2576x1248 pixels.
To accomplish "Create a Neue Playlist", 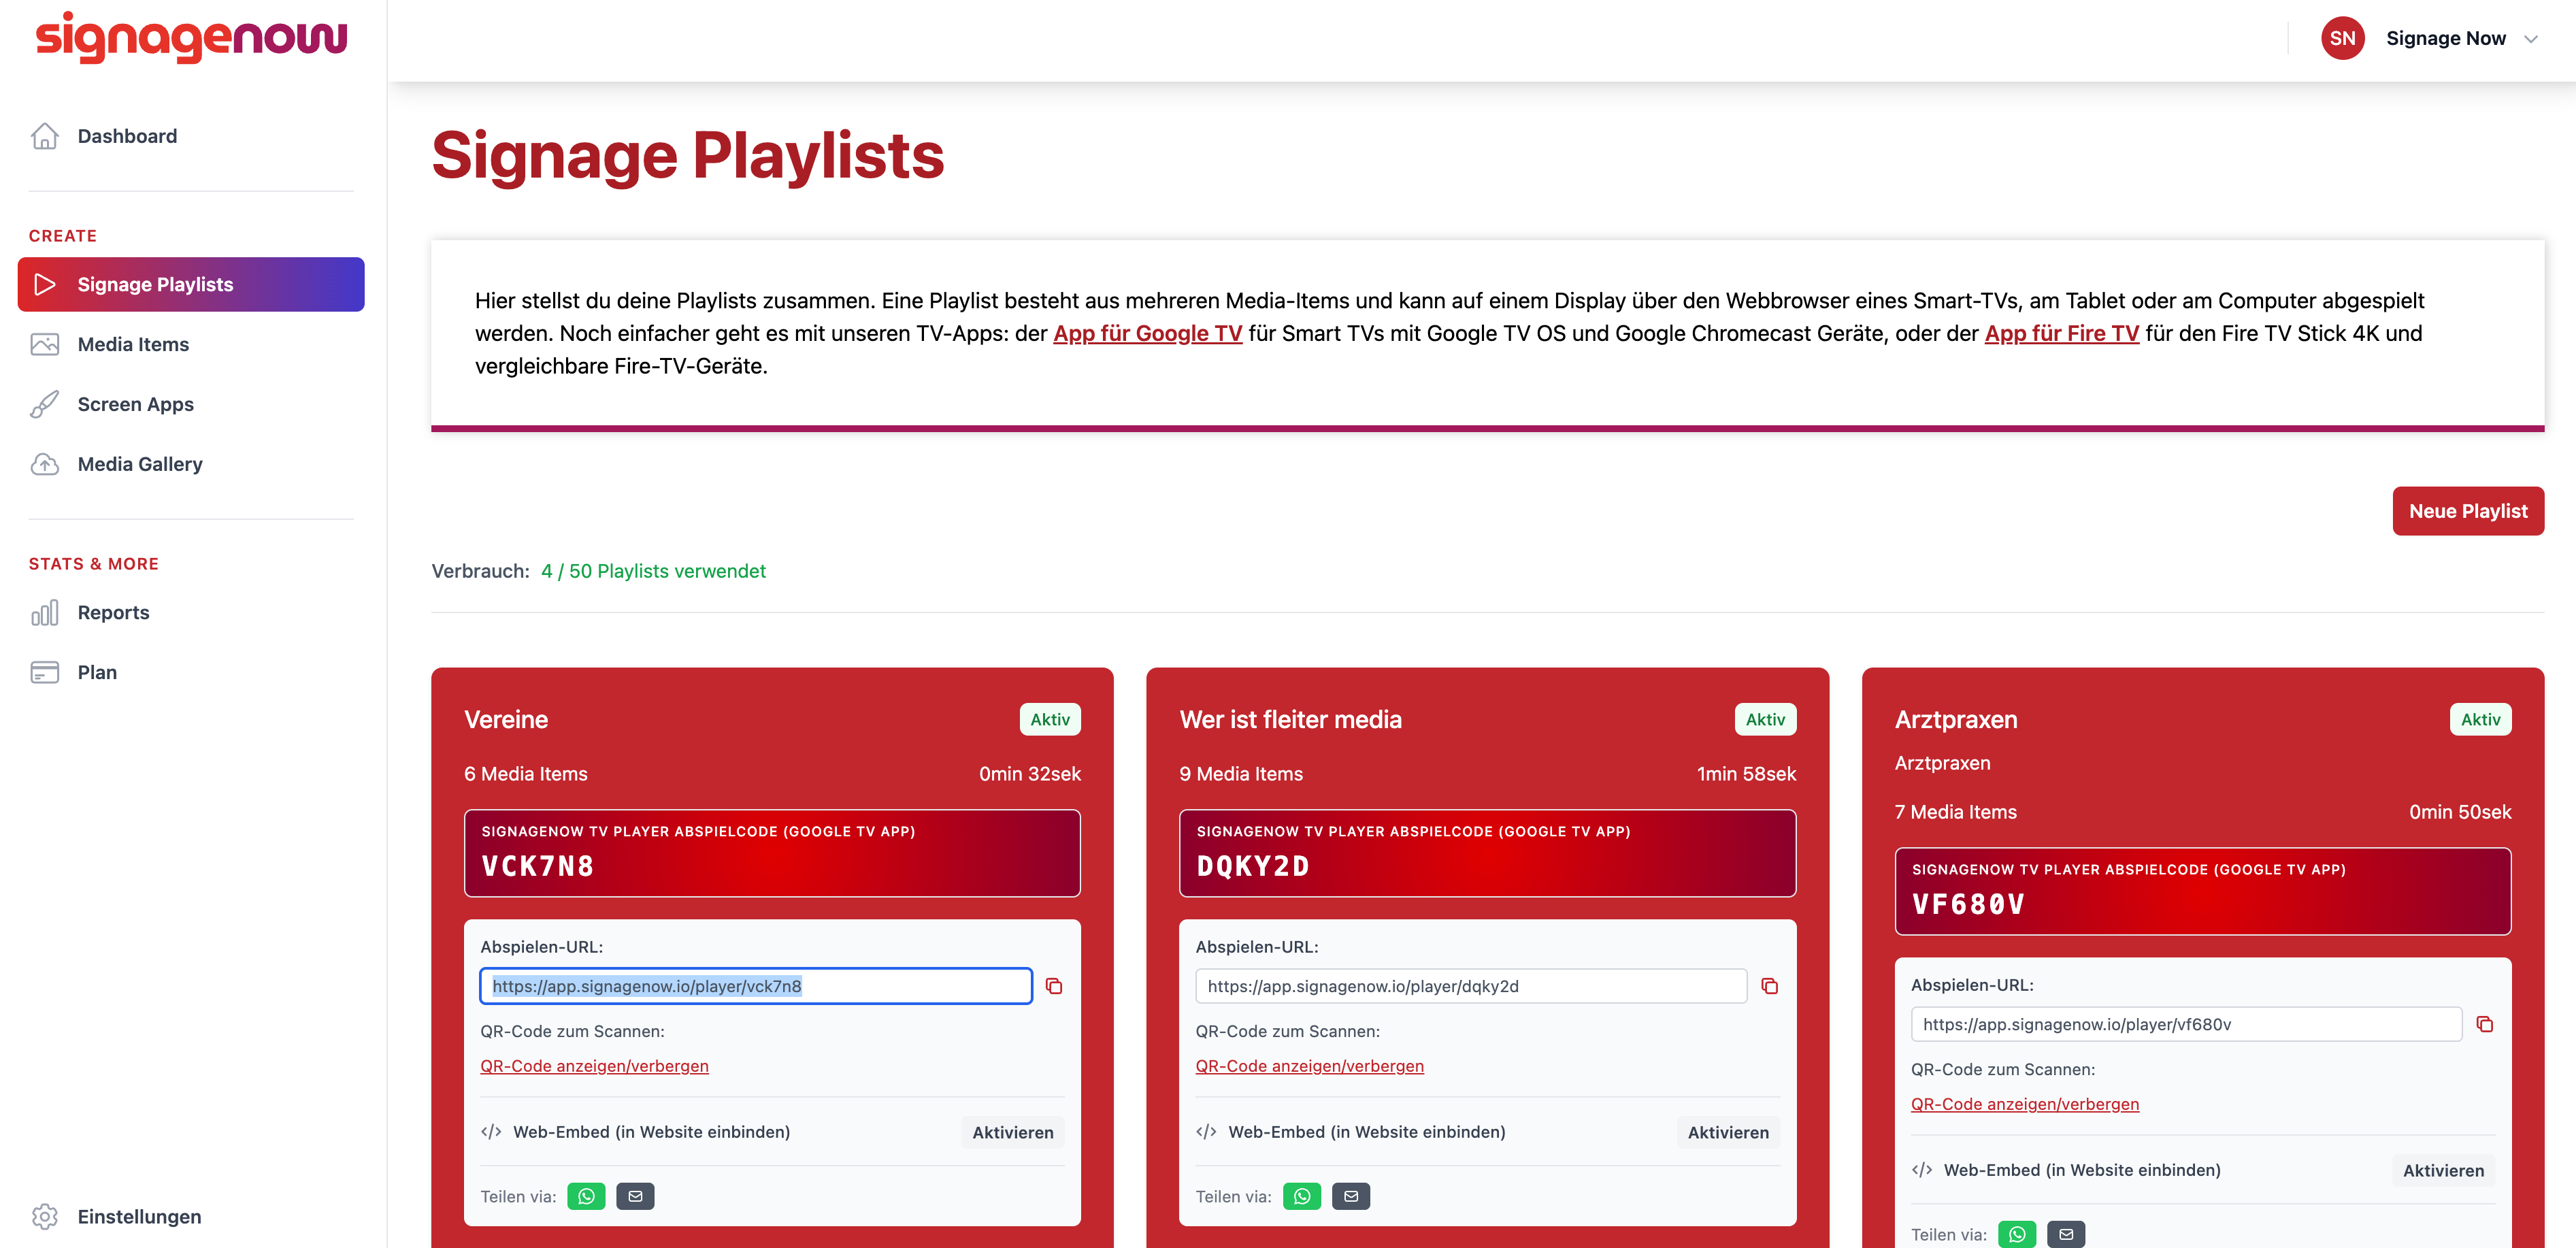I will point(2468,511).
